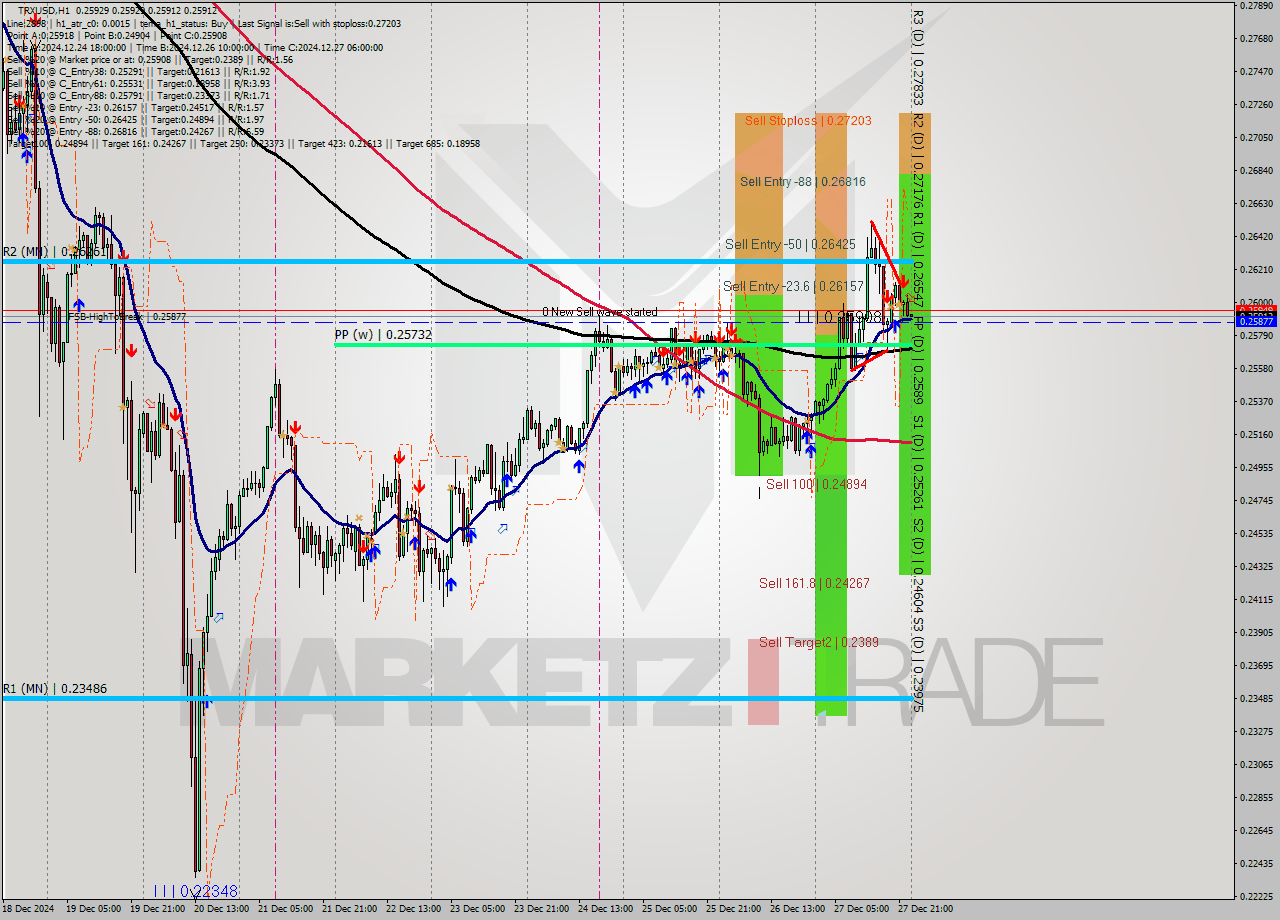Click the 'Sell 100 | 0.24894' label
The image size is (1280, 920).
point(816,484)
